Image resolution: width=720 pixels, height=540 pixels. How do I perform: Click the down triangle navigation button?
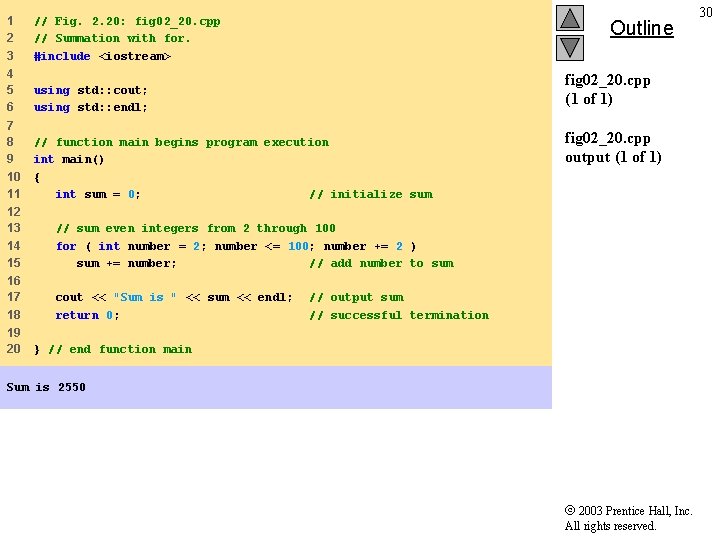pyautogui.click(x=570, y=48)
